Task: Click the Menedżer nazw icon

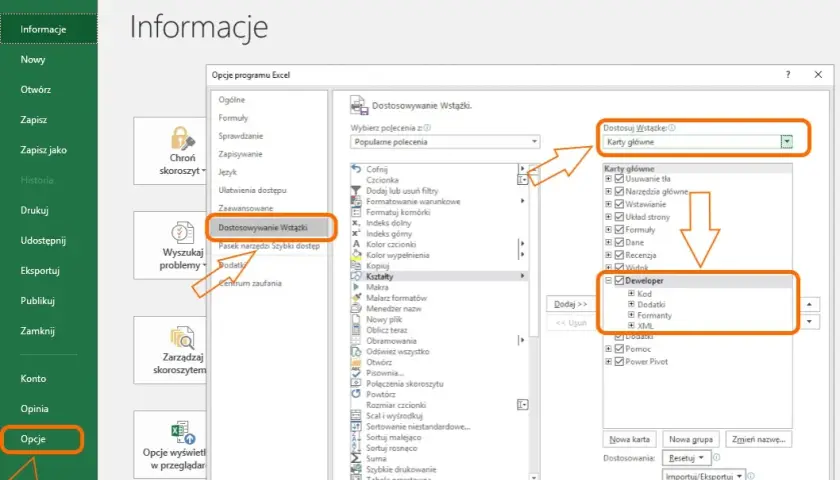Action: pos(356,309)
